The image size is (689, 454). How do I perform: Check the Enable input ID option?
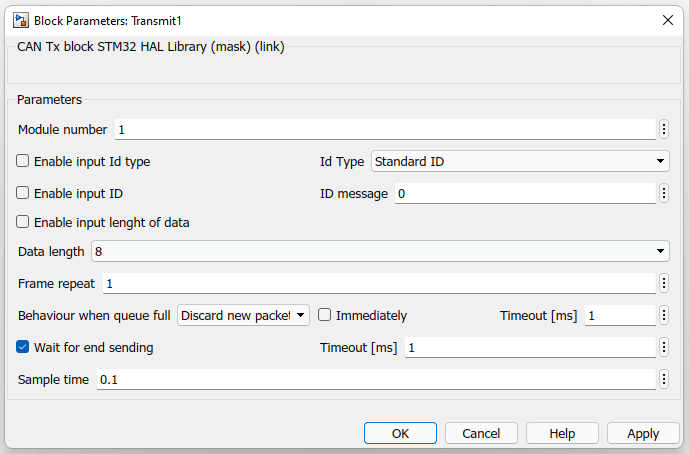point(23,193)
